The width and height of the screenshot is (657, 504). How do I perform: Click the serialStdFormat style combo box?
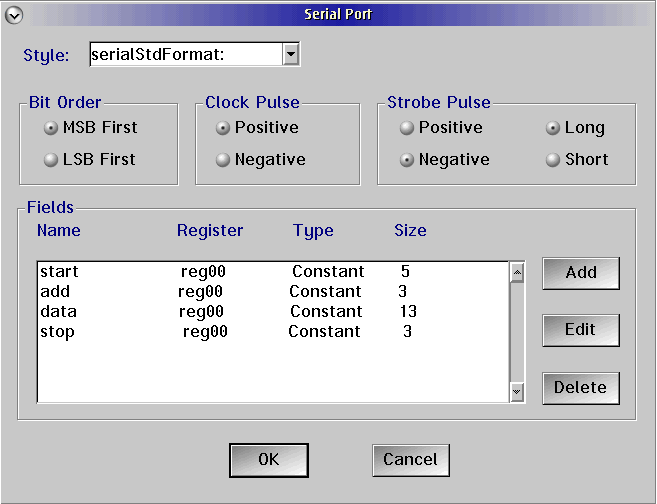coord(194,54)
